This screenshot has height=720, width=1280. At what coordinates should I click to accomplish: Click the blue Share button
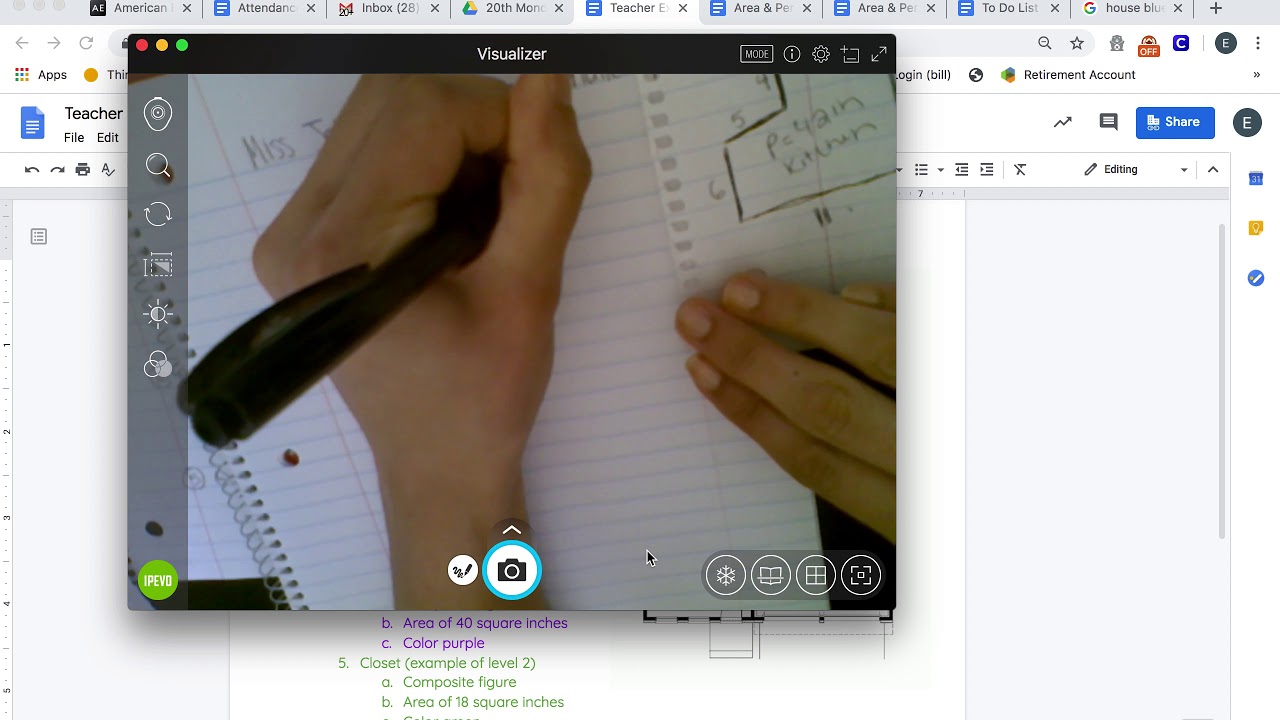1175,122
